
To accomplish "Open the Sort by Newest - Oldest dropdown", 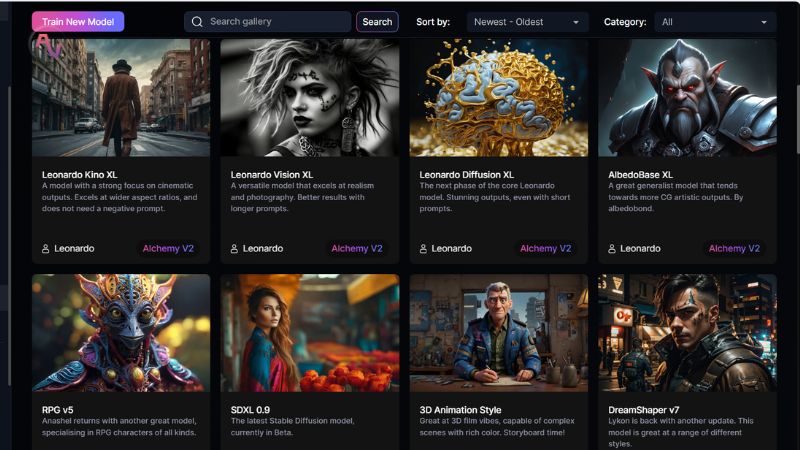I will [527, 22].
